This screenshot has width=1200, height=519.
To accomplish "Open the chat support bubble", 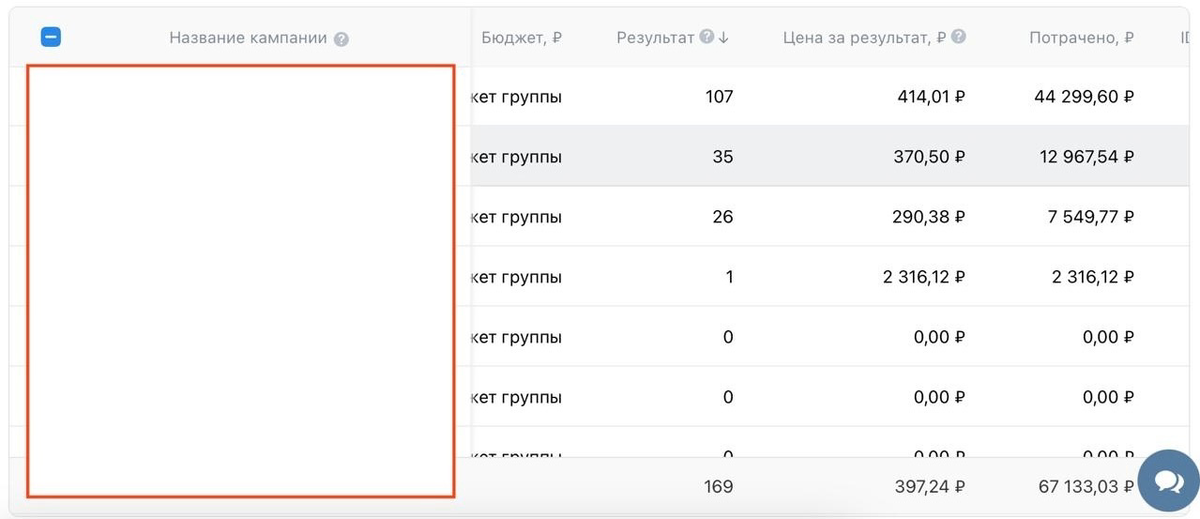I will [x=1167, y=480].
